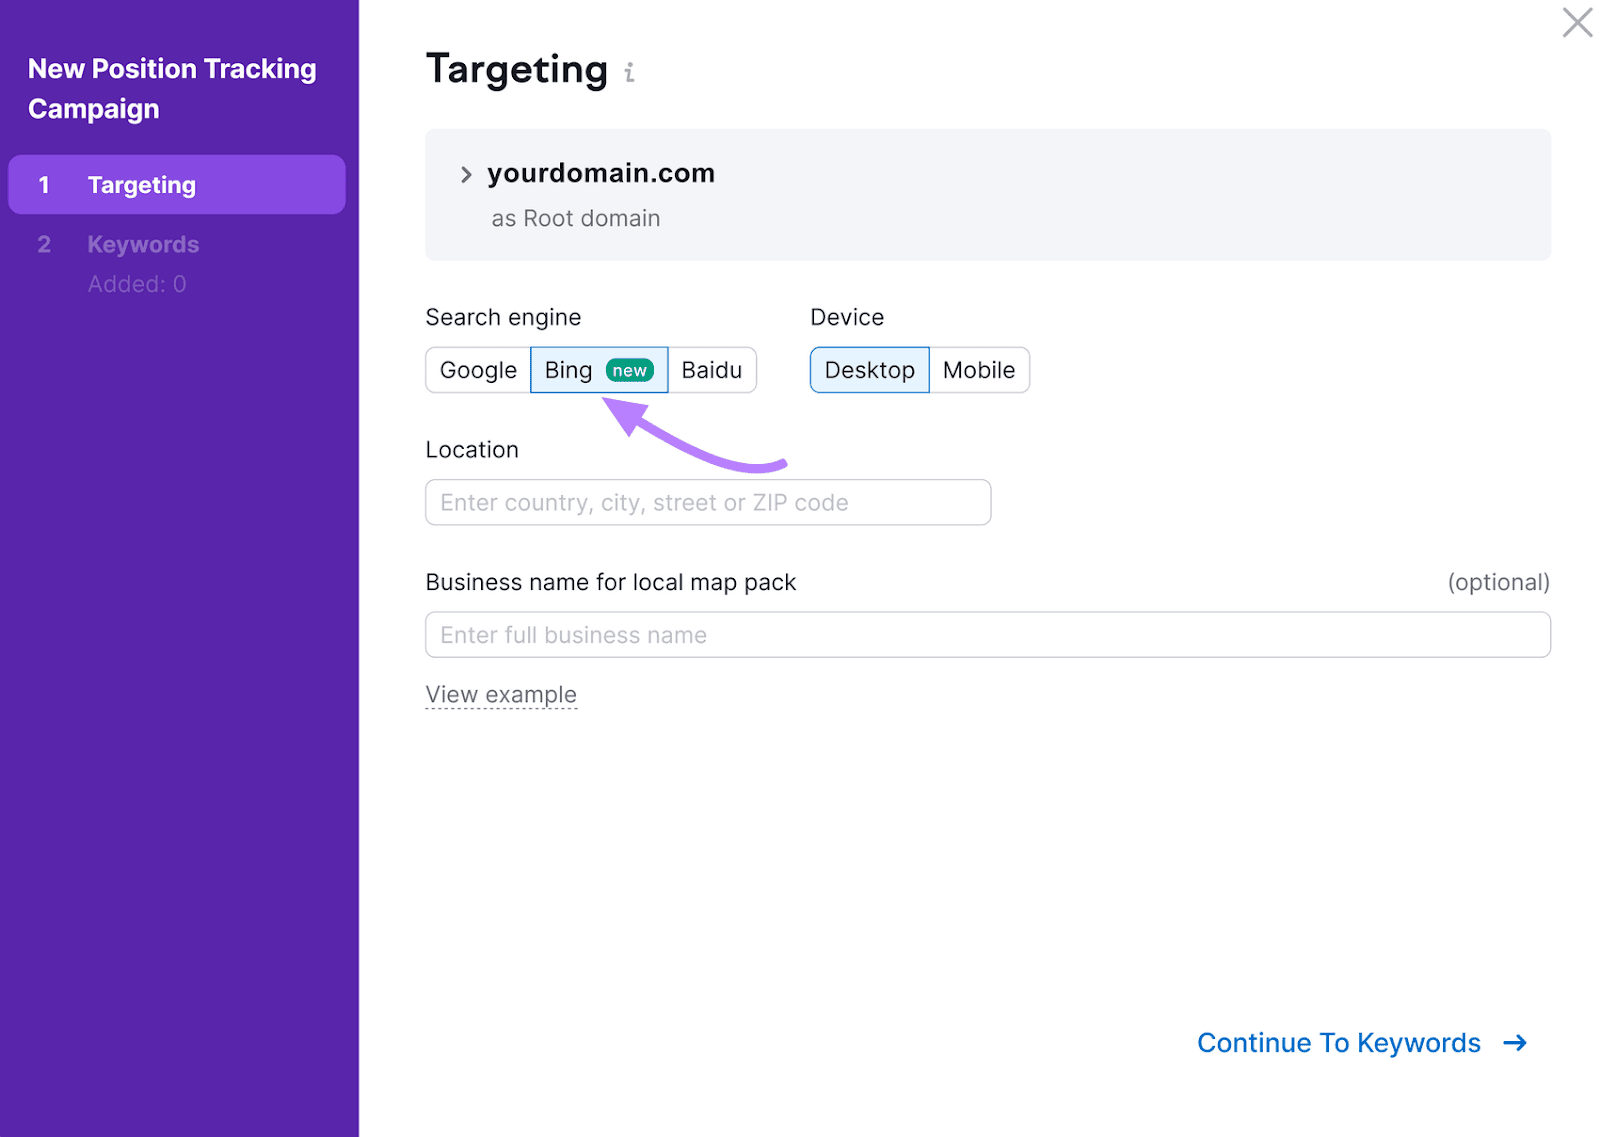Screen dimensions: 1600x1137
Task: Click the View example link
Action: coord(501,693)
